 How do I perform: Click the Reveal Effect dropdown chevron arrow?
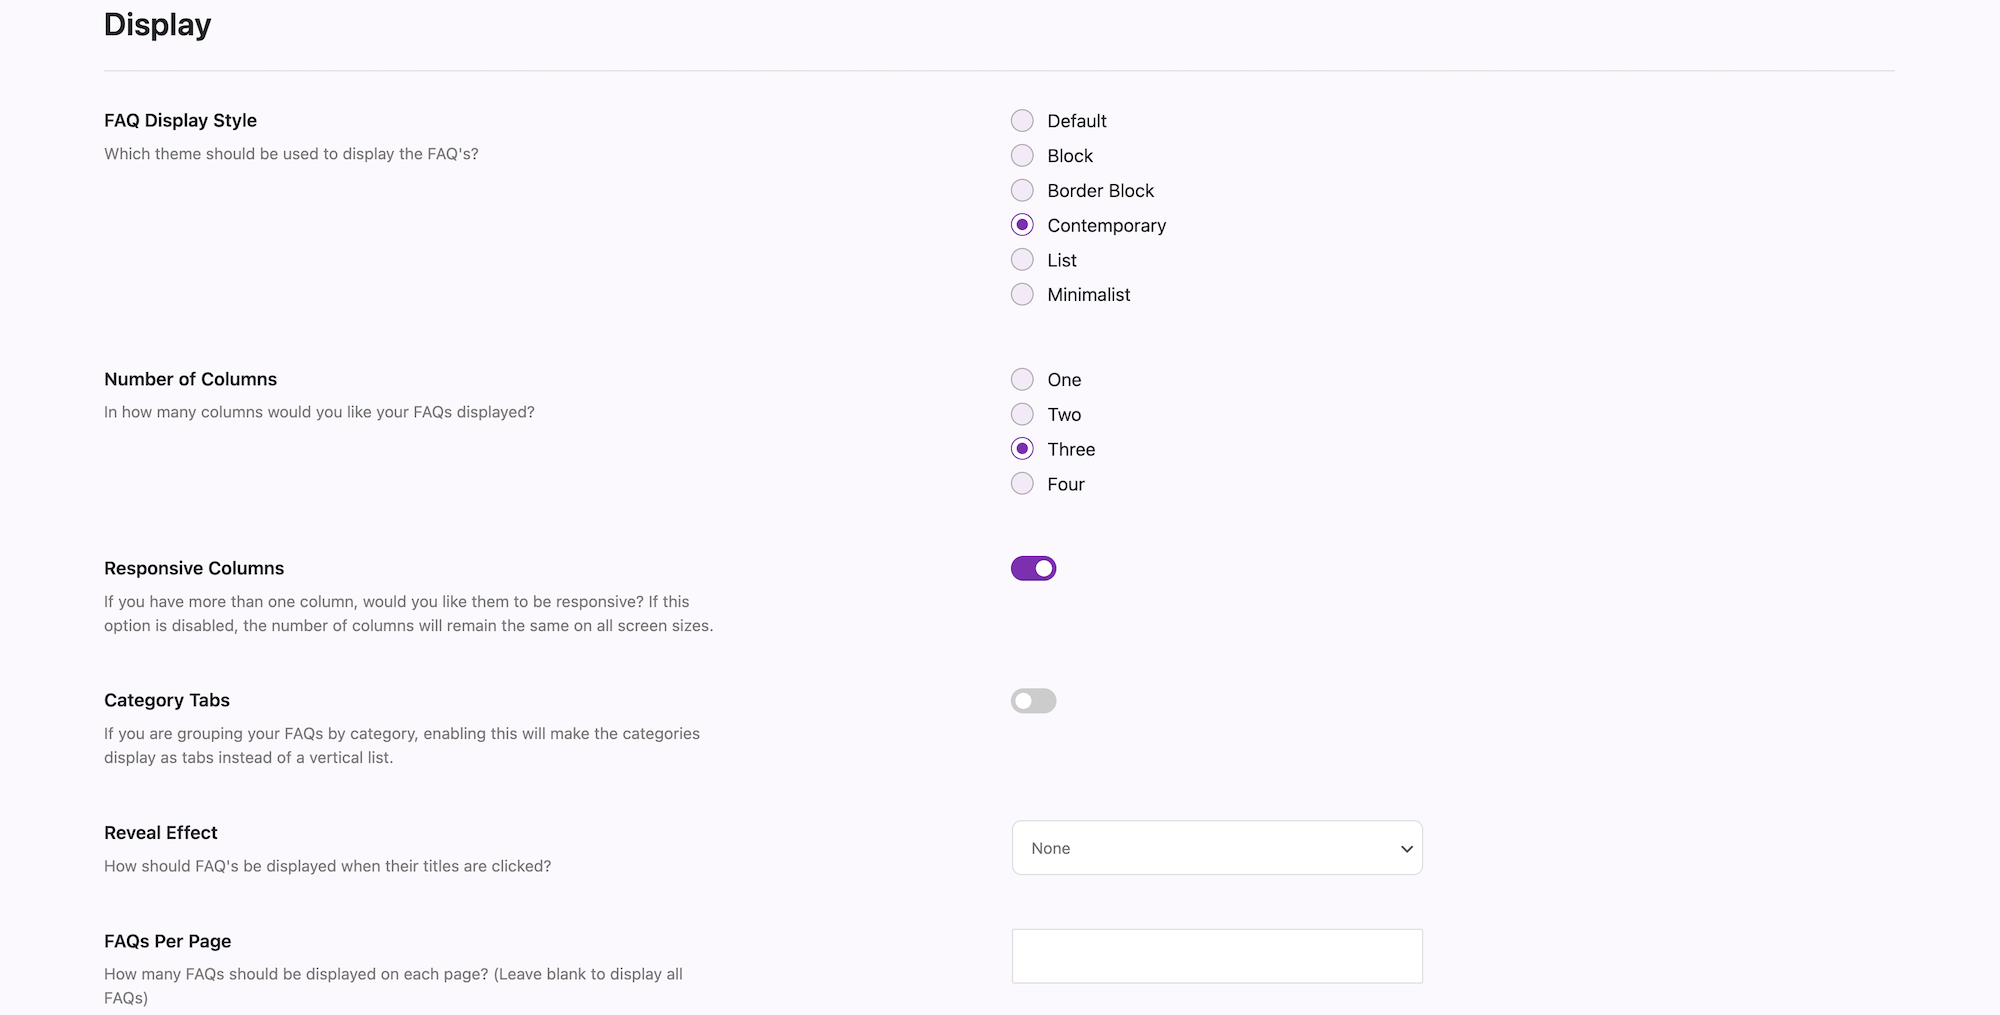coord(1406,849)
